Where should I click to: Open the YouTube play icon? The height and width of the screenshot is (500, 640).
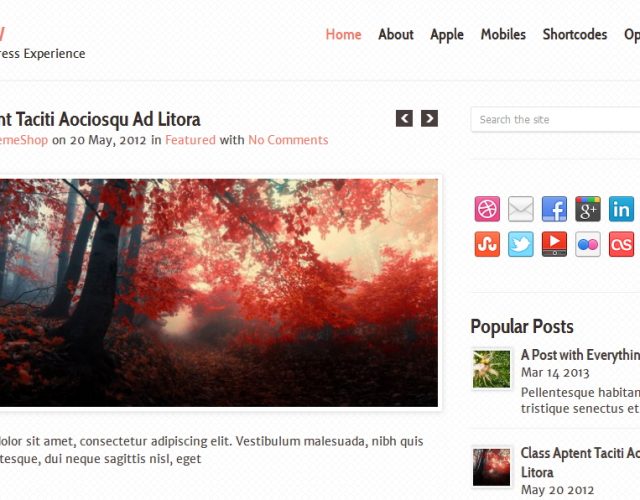554,244
